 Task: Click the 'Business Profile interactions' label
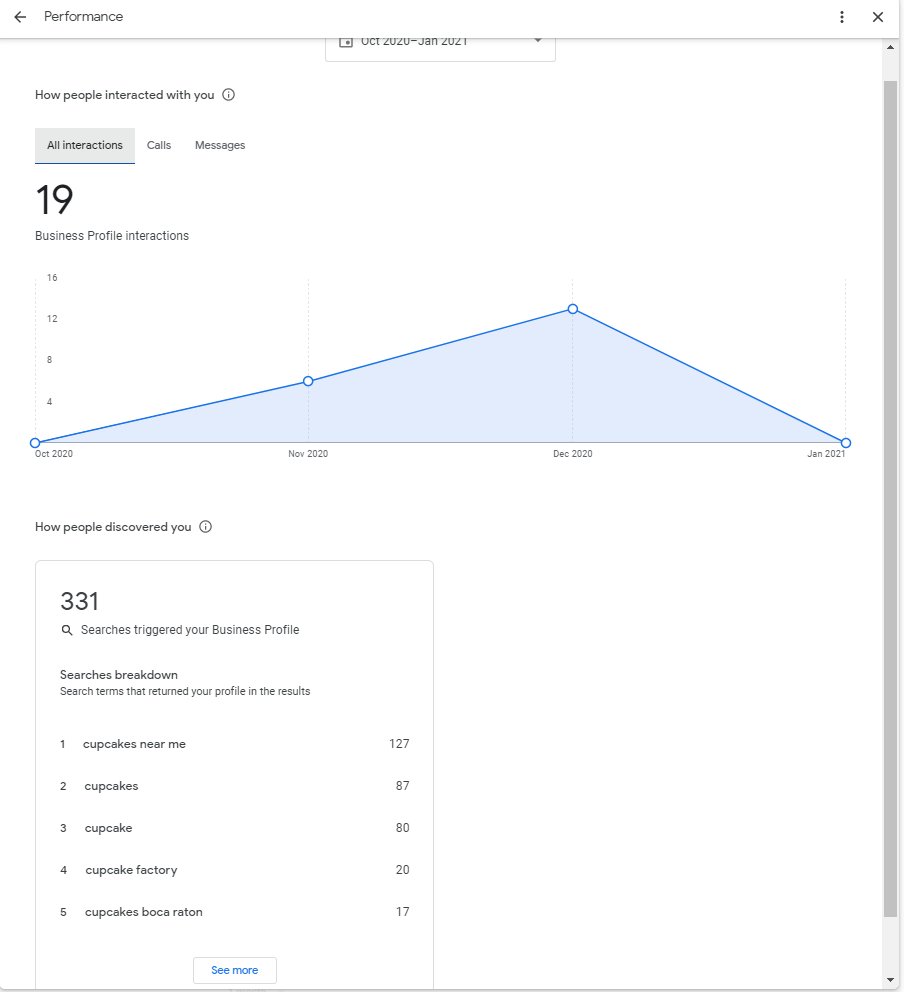(112, 236)
